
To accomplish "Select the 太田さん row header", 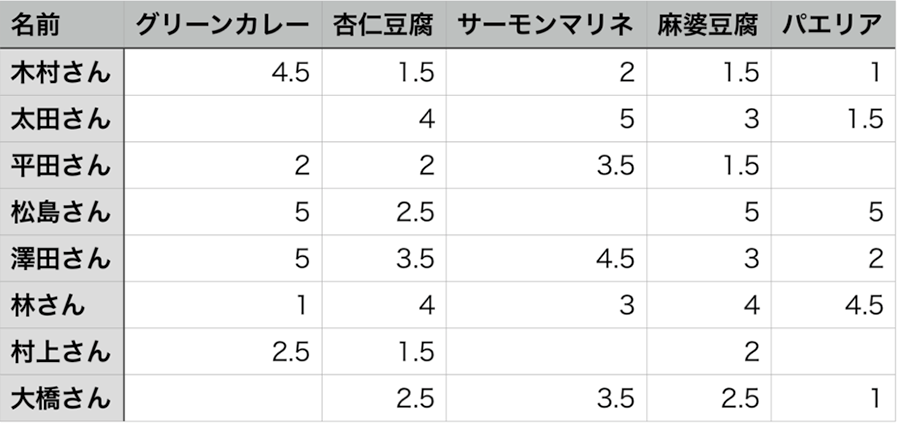I will pyautogui.click(x=61, y=119).
